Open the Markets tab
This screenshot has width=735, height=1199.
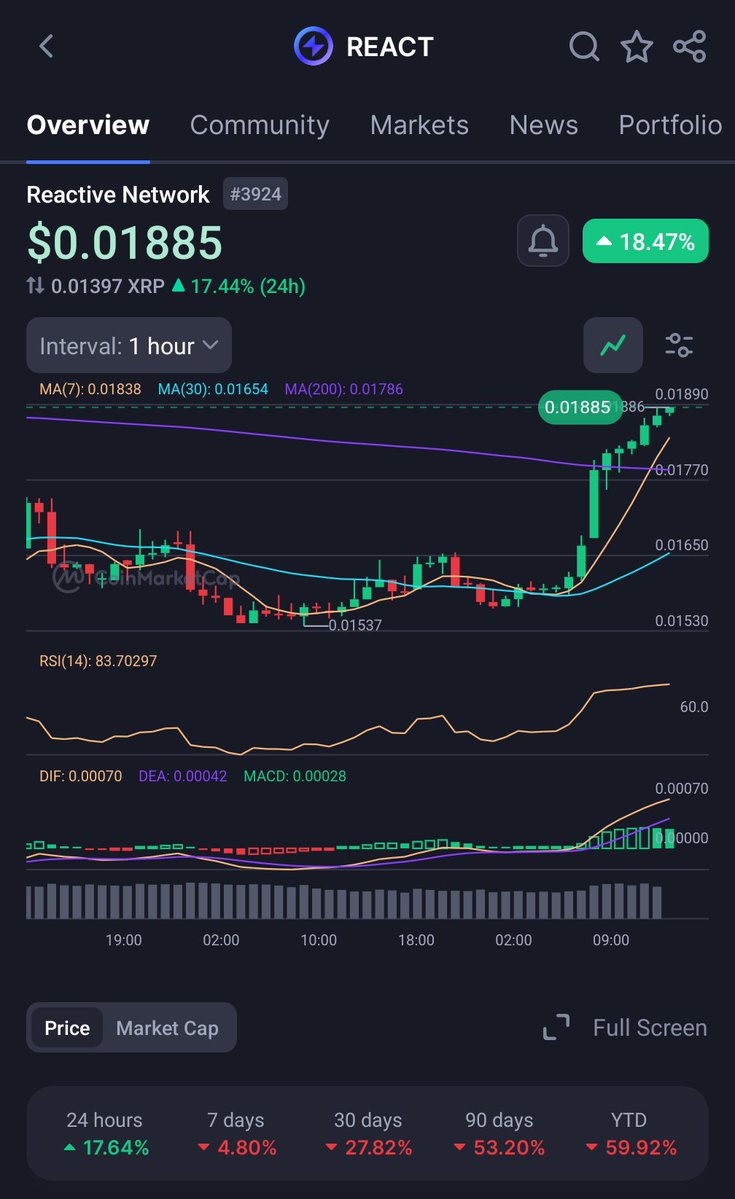(419, 125)
